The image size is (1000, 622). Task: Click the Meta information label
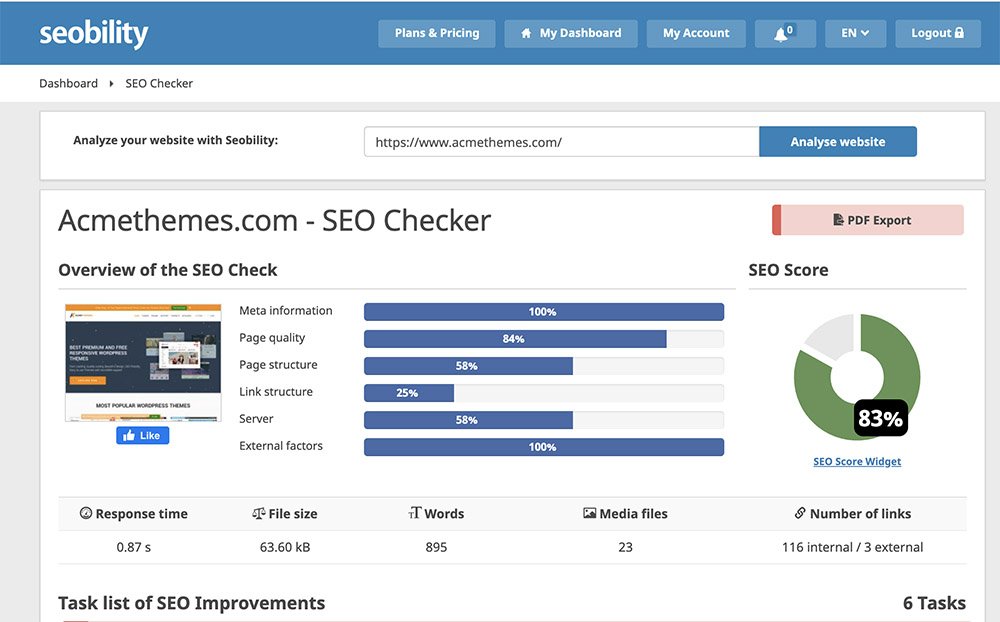coord(286,311)
